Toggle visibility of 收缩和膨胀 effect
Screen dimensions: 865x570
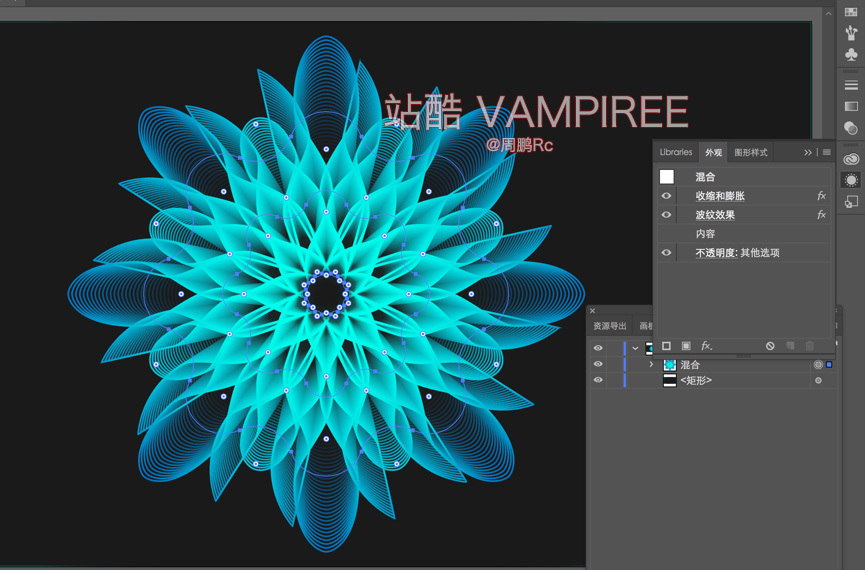pyautogui.click(x=666, y=196)
